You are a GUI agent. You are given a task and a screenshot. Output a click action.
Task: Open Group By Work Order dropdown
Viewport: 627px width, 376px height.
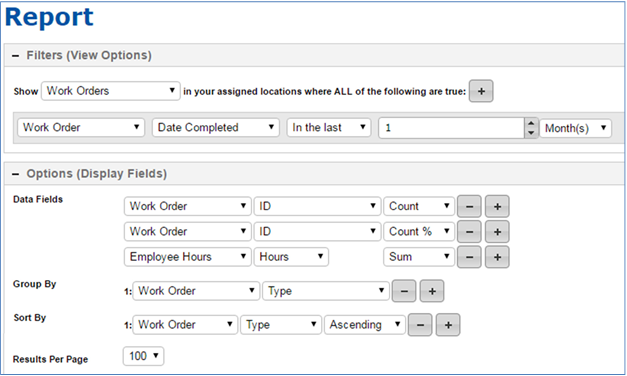click(x=196, y=291)
